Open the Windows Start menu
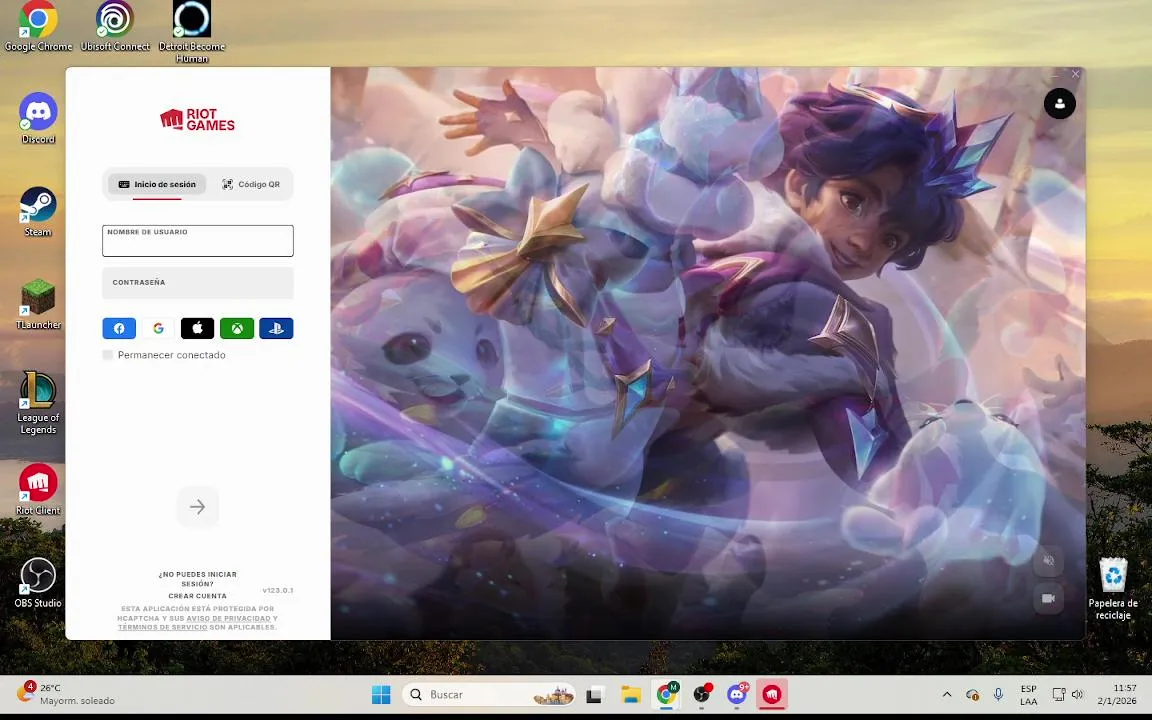 coord(381,694)
